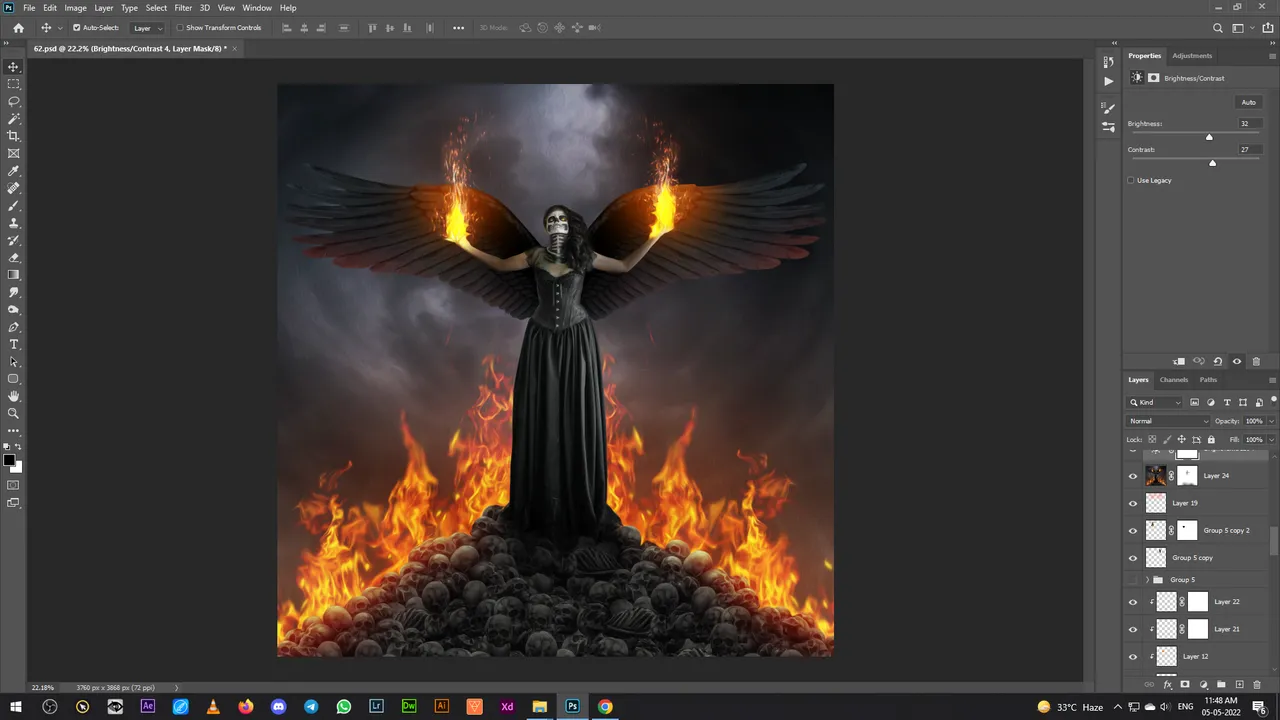Click the Auto button in Properties
1280x720 pixels.
click(1249, 102)
